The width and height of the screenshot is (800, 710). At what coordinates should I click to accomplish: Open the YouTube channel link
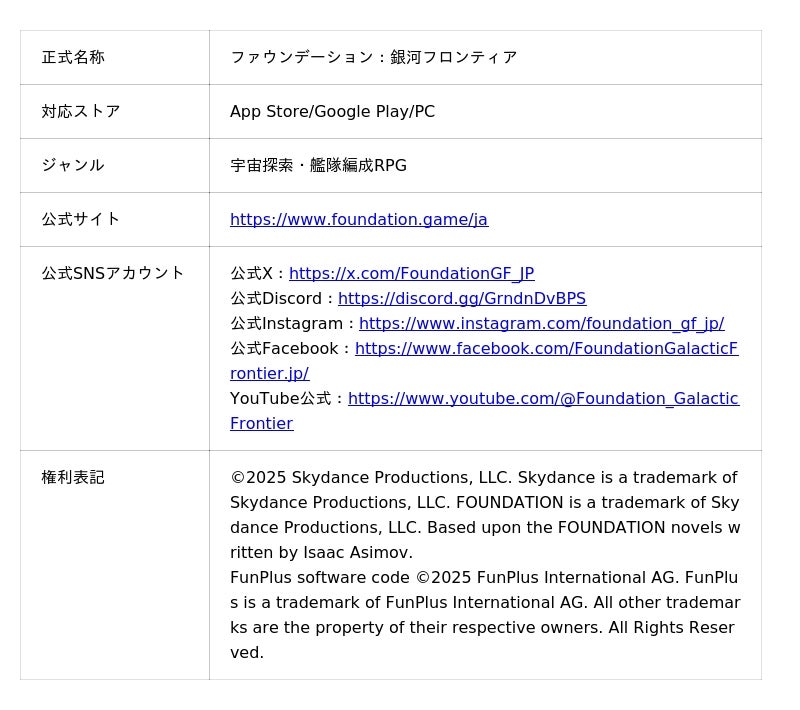tap(543, 399)
